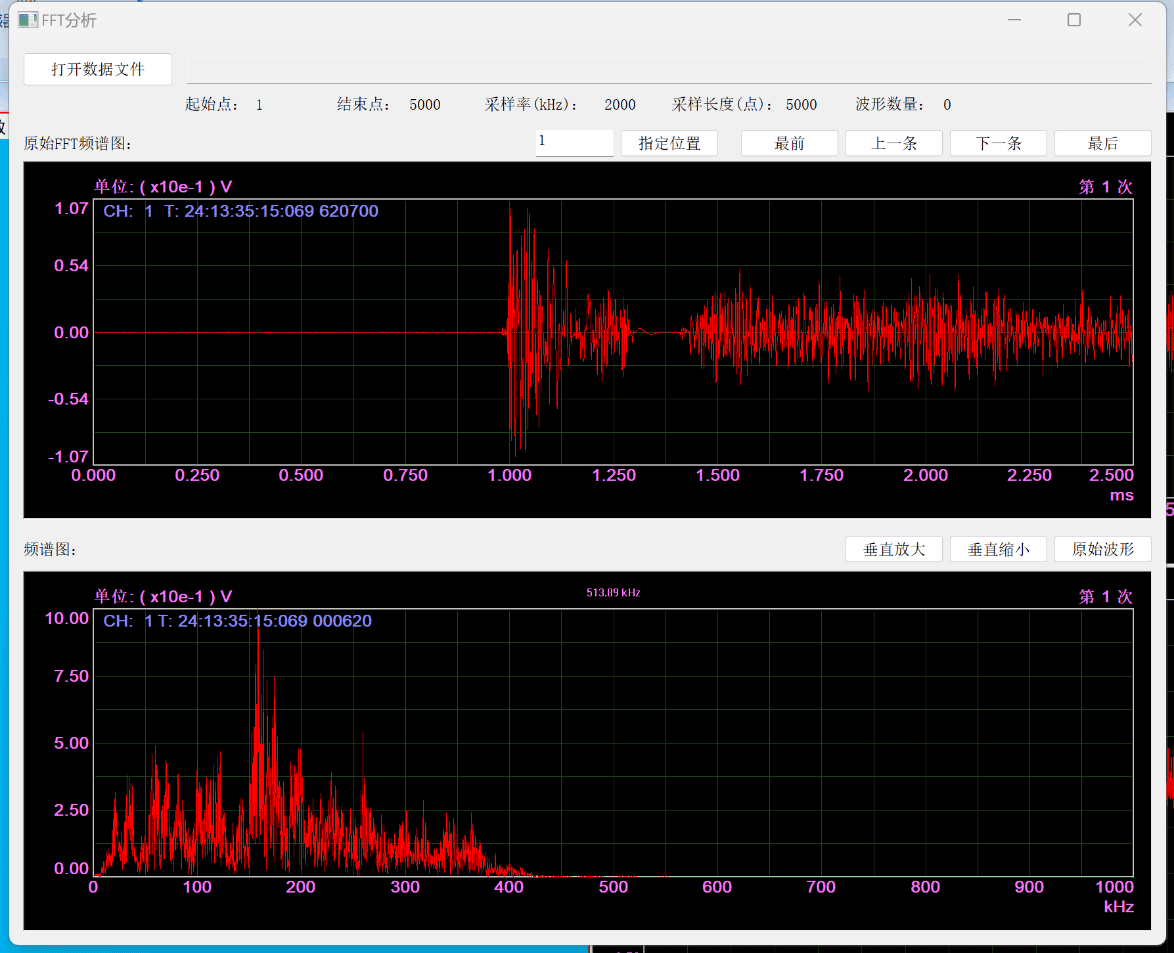Jump to first waveform with 最前
The width and height of the screenshot is (1174, 953).
click(x=789, y=143)
